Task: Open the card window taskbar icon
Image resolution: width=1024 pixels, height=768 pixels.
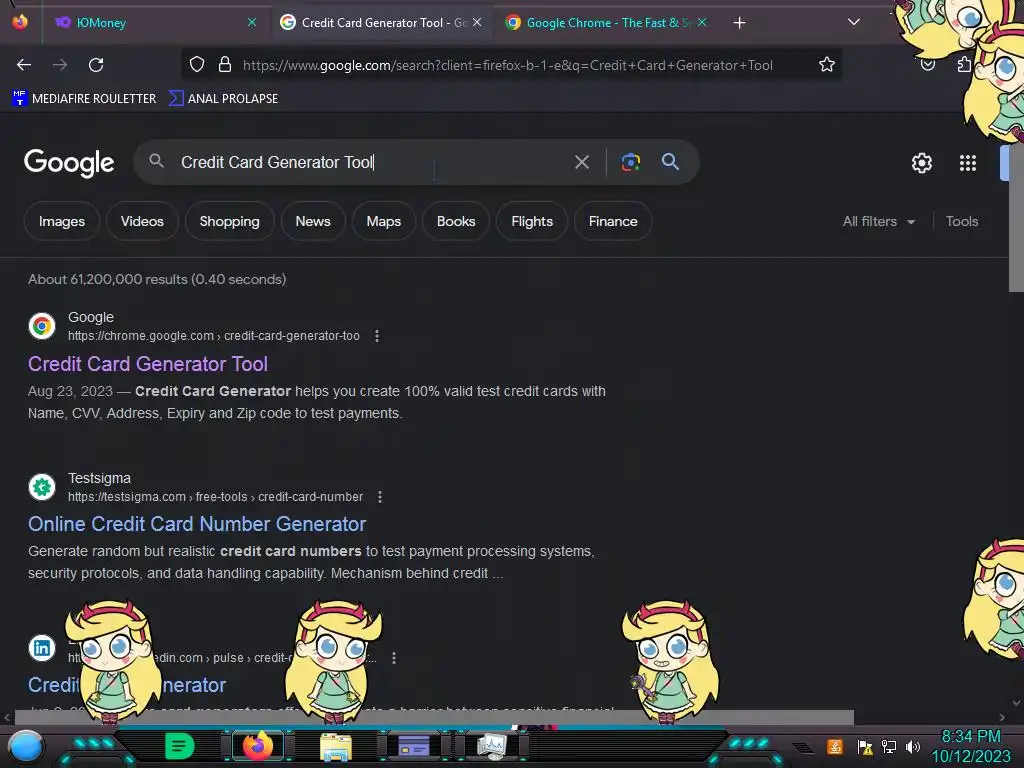Action: tap(414, 746)
